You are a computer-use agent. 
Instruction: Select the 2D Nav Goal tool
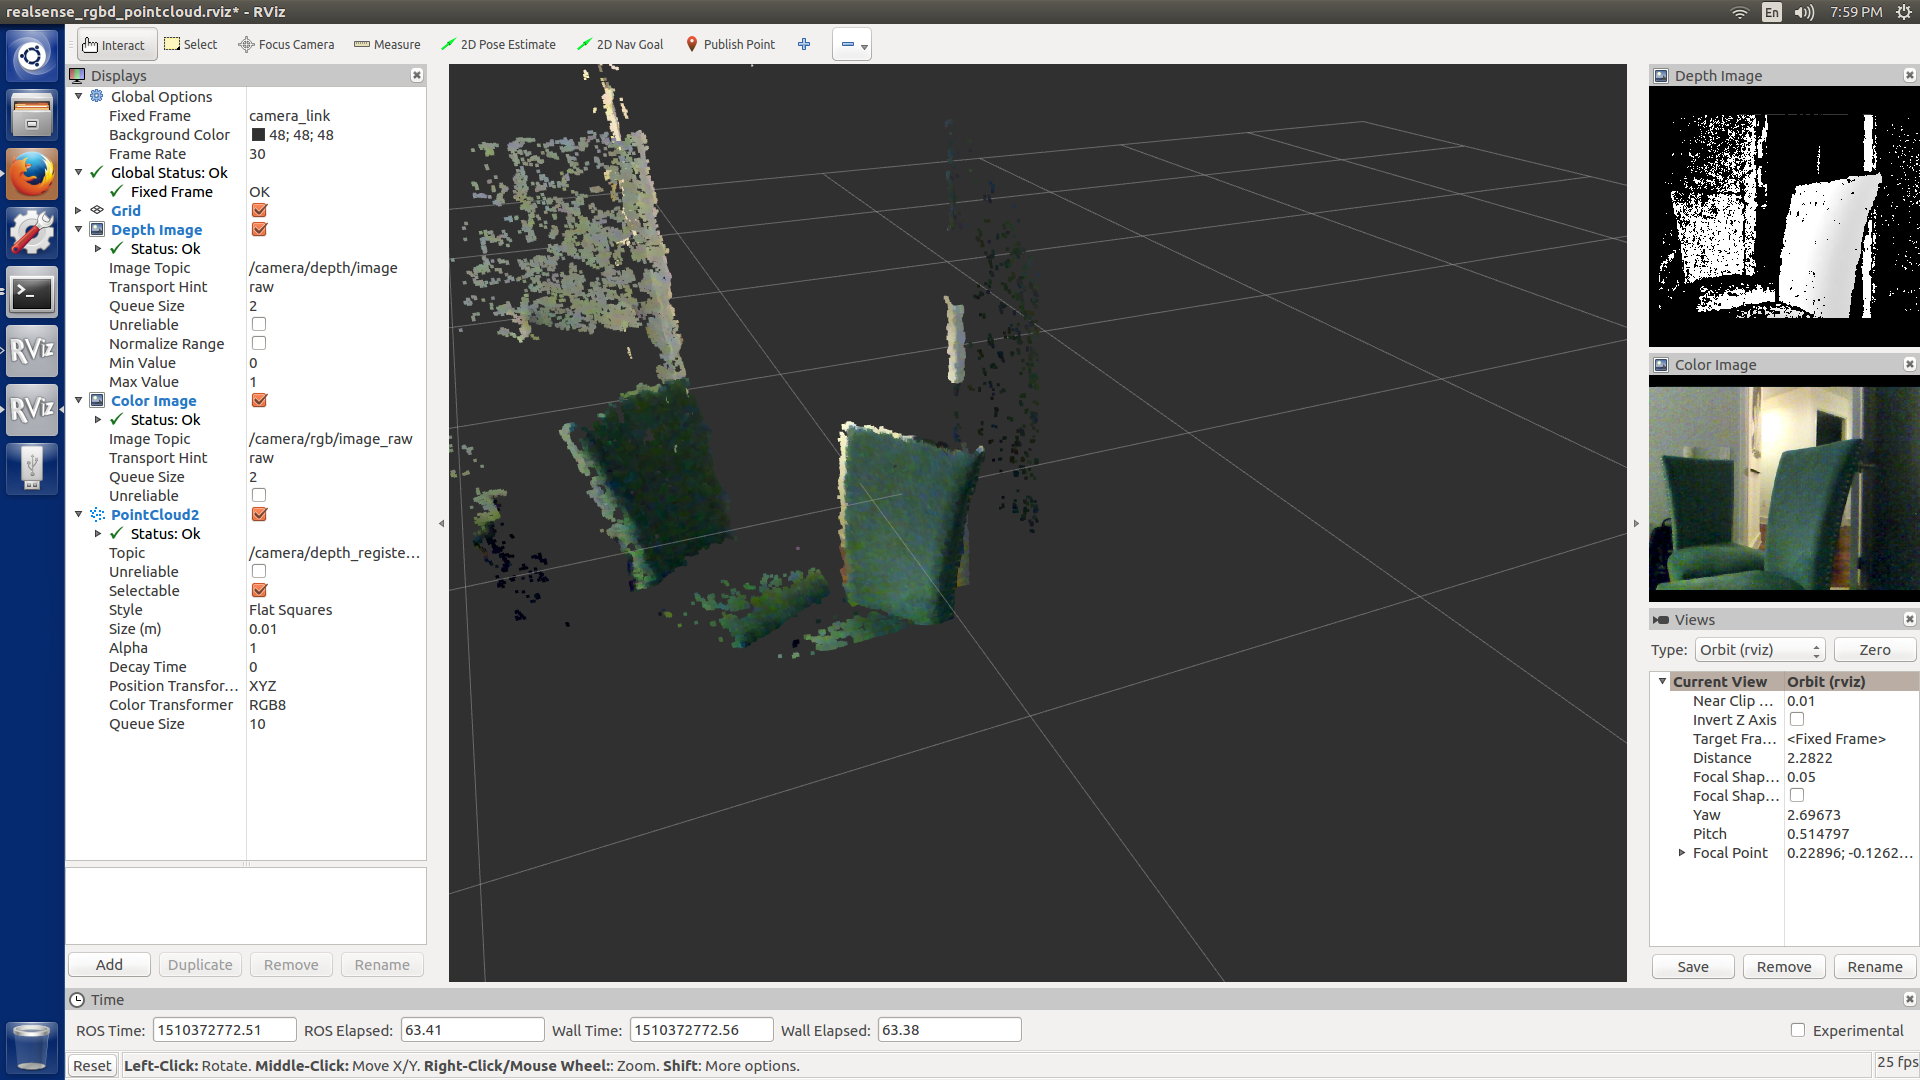click(620, 45)
